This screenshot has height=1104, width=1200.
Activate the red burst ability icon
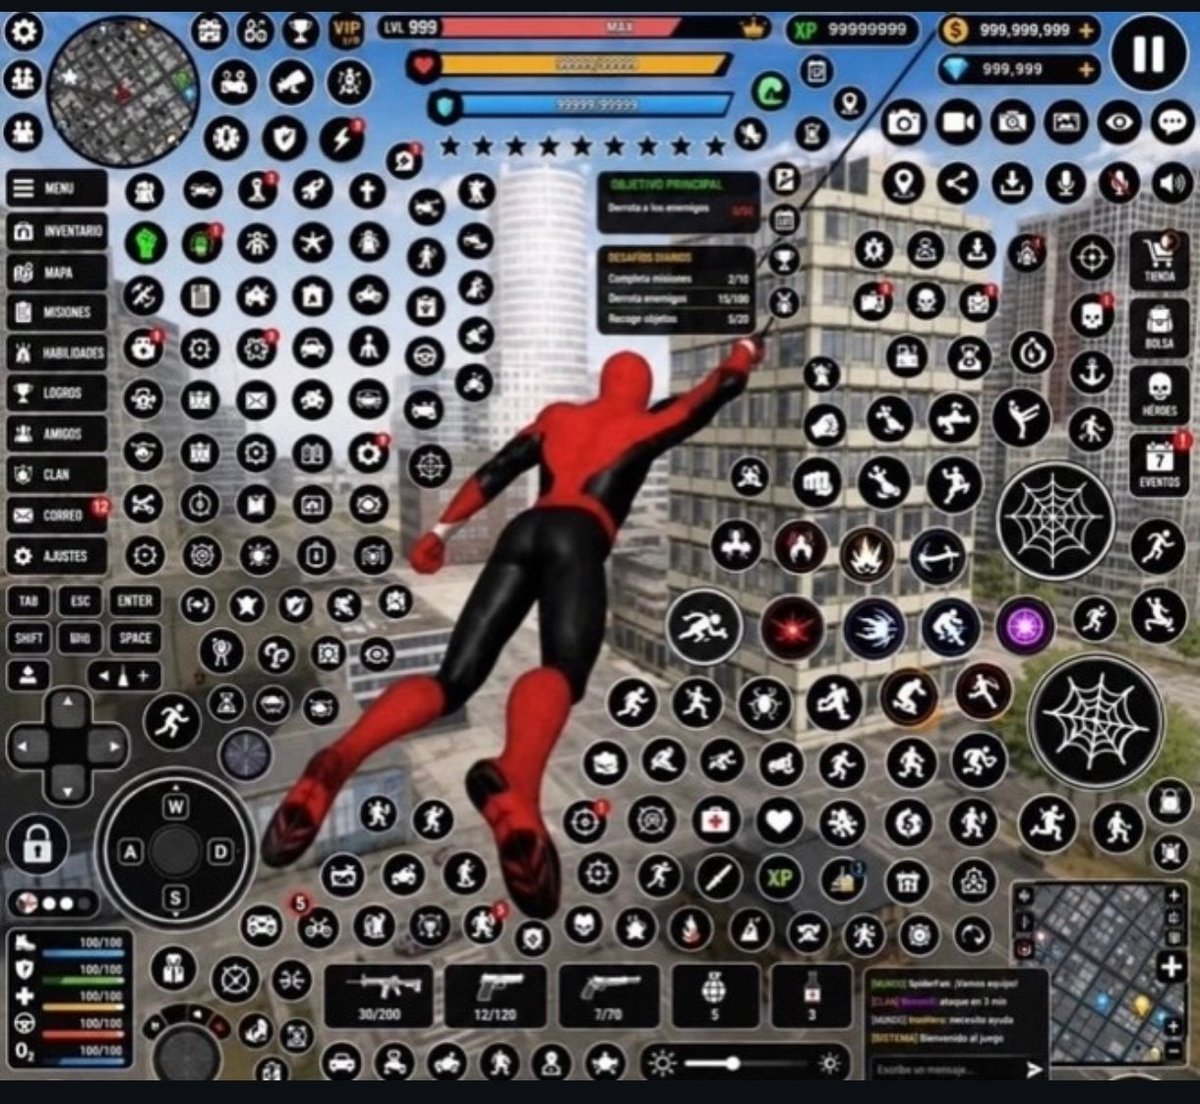tap(792, 630)
